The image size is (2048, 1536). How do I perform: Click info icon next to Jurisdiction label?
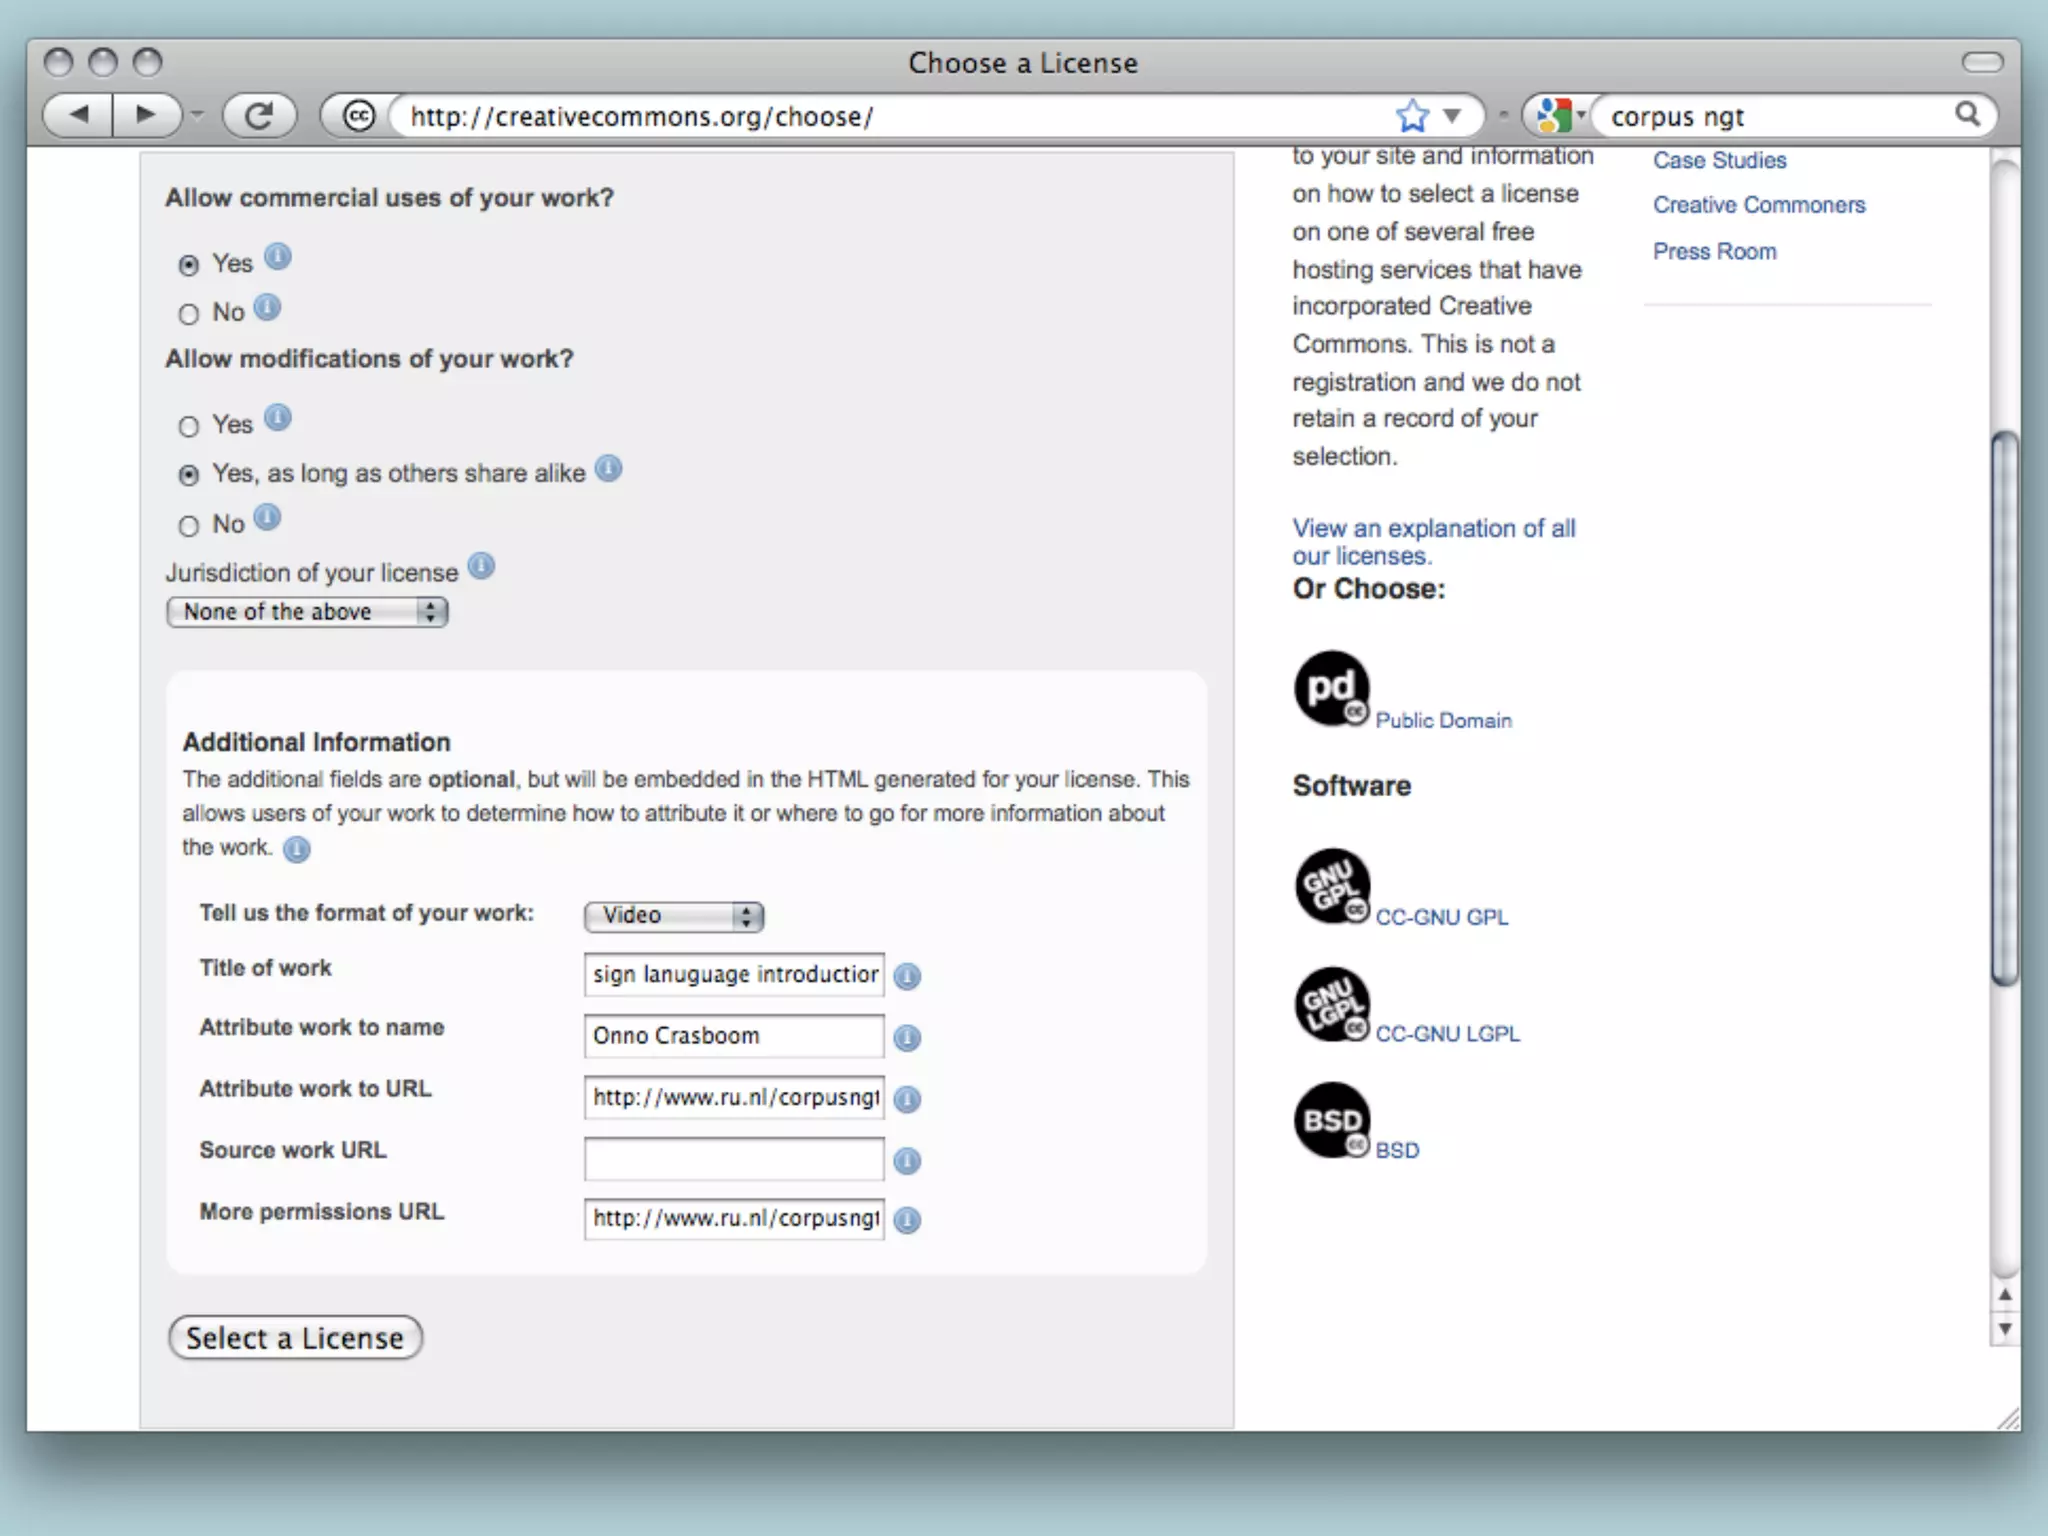[481, 567]
